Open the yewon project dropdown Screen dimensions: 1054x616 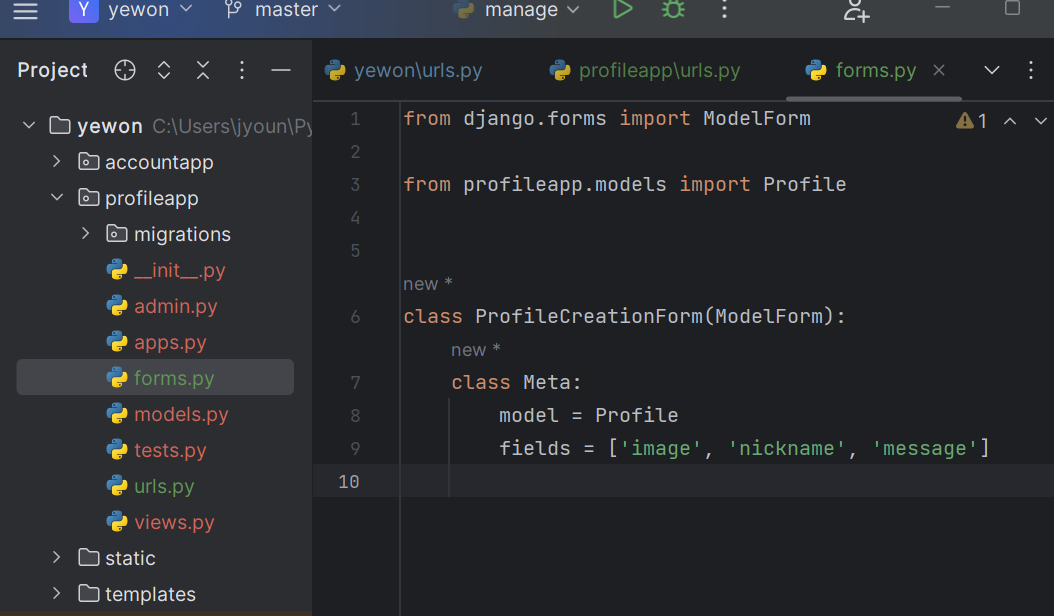pyautogui.click(x=131, y=9)
